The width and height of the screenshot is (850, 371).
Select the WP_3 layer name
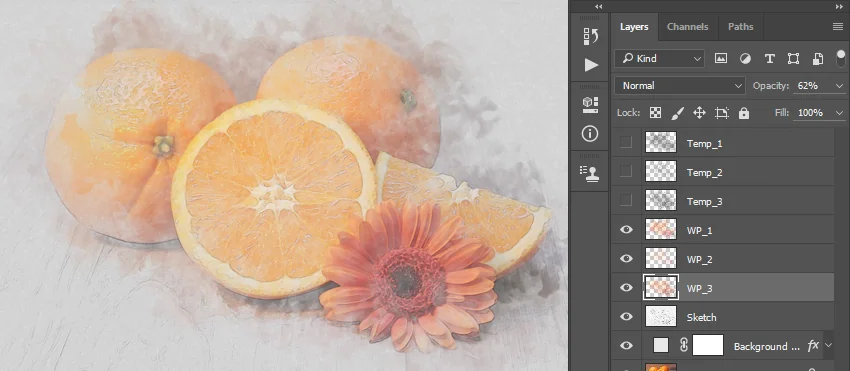(x=699, y=289)
